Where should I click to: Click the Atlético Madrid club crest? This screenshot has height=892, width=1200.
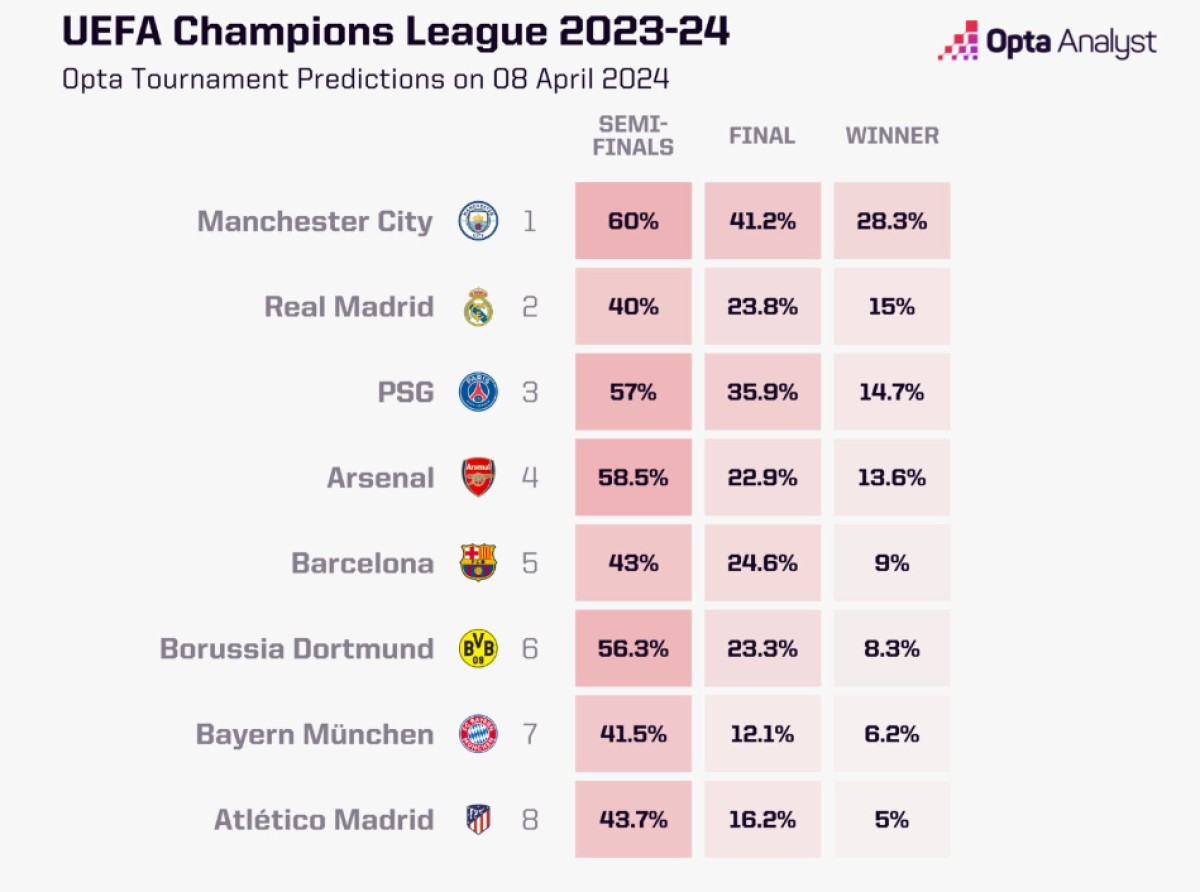point(478,820)
